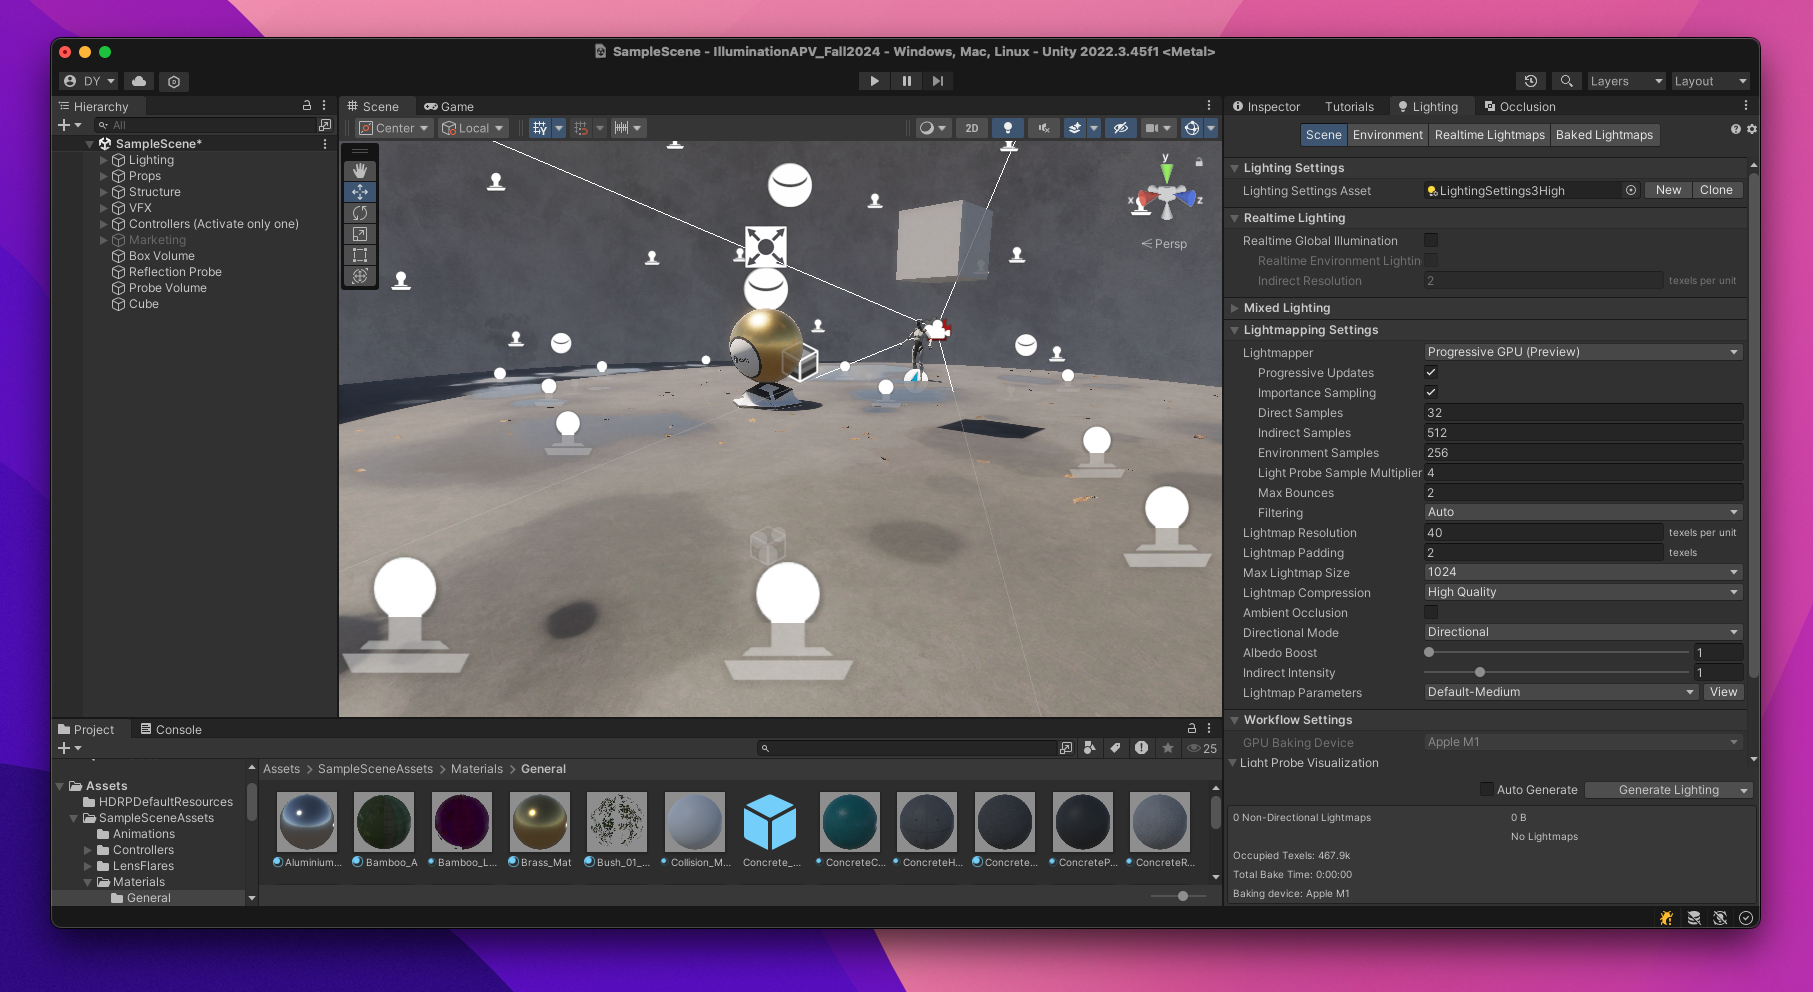Select the combined Transform tool

tap(360, 276)
